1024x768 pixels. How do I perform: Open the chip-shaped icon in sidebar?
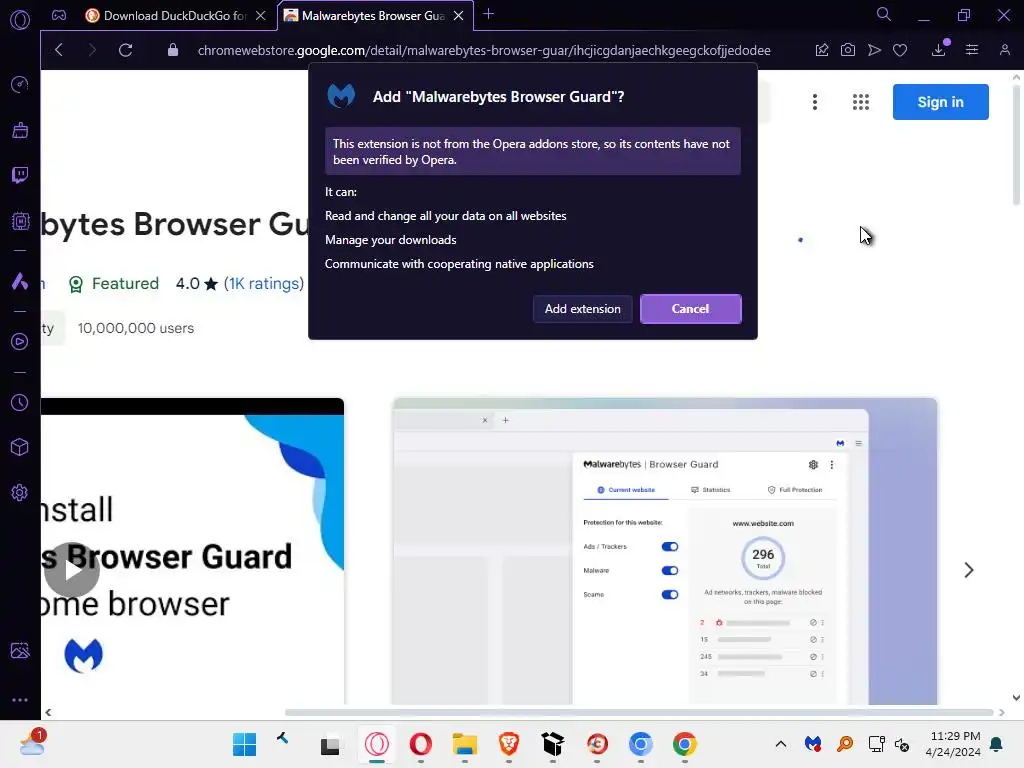[20, 221]
